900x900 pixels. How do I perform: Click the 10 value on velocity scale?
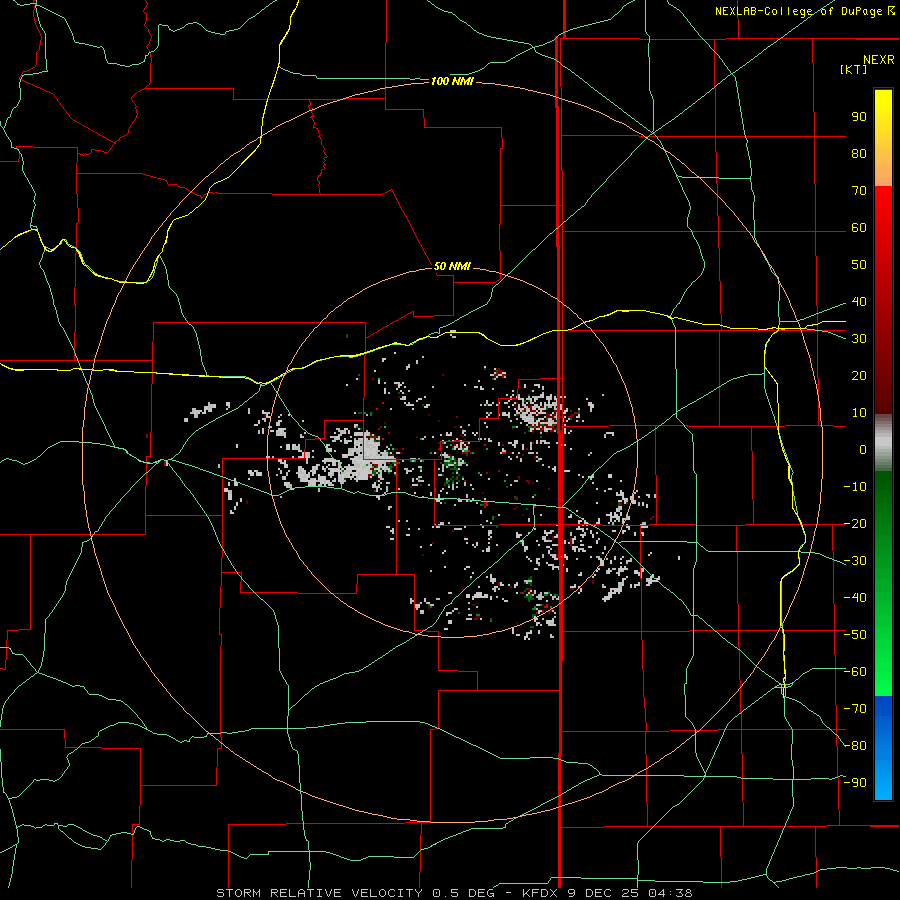(859, 413)
